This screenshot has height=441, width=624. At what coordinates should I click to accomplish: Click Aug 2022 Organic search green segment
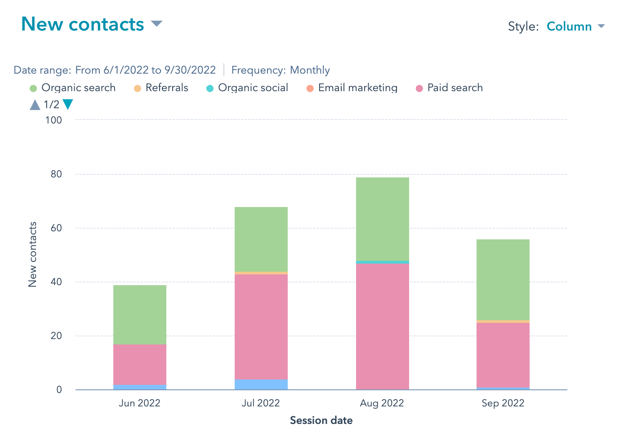click(382, 219)
